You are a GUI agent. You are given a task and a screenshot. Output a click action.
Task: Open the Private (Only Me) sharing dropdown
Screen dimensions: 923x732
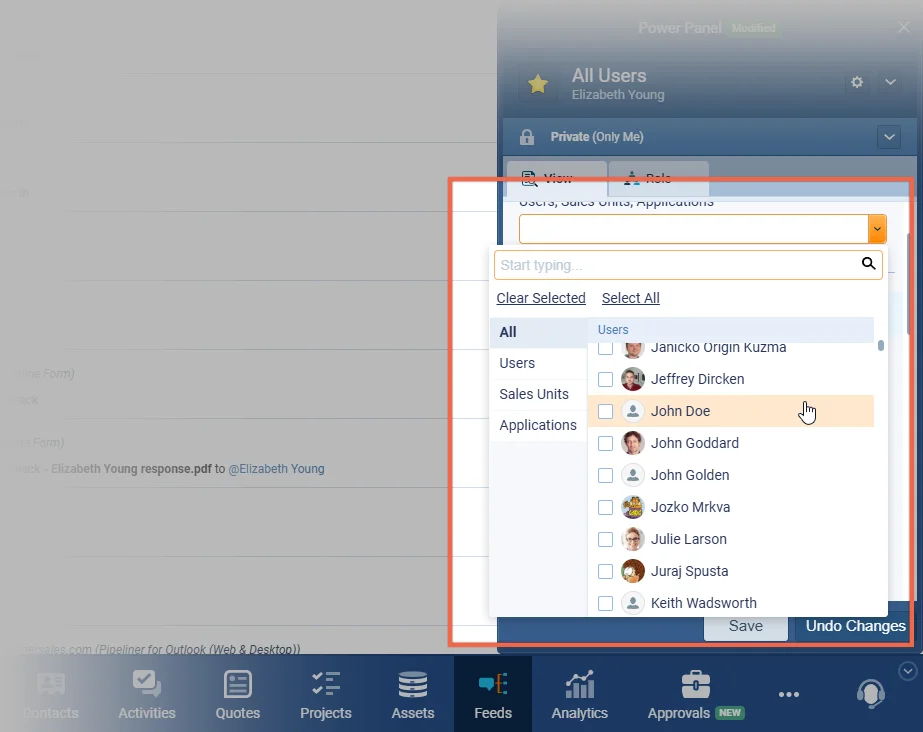click(889, 137)
